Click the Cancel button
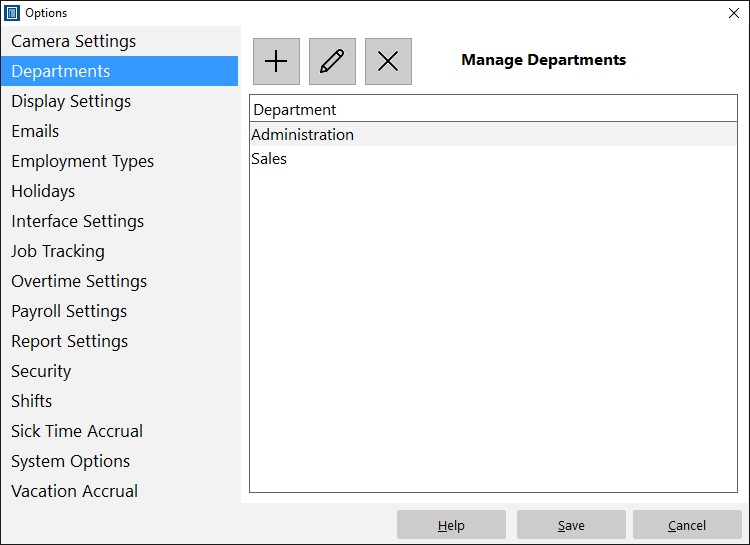 pos(687,525)
